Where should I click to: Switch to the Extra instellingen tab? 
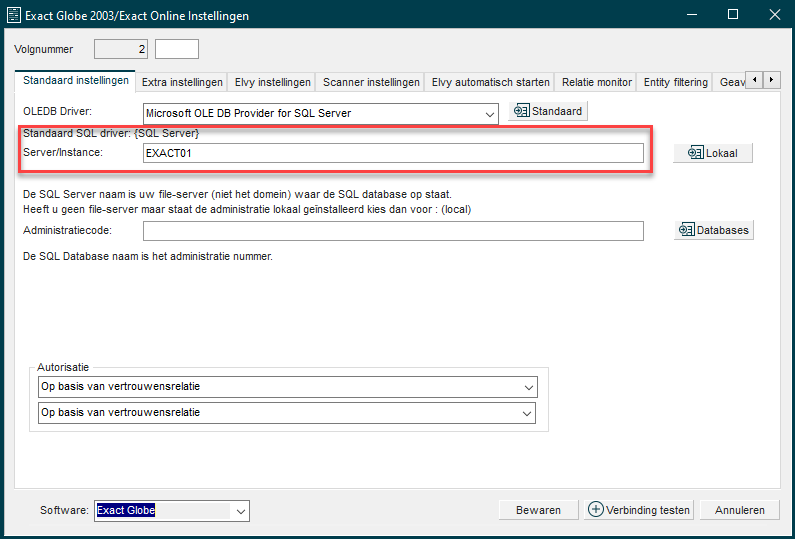[x=182, y=82]
